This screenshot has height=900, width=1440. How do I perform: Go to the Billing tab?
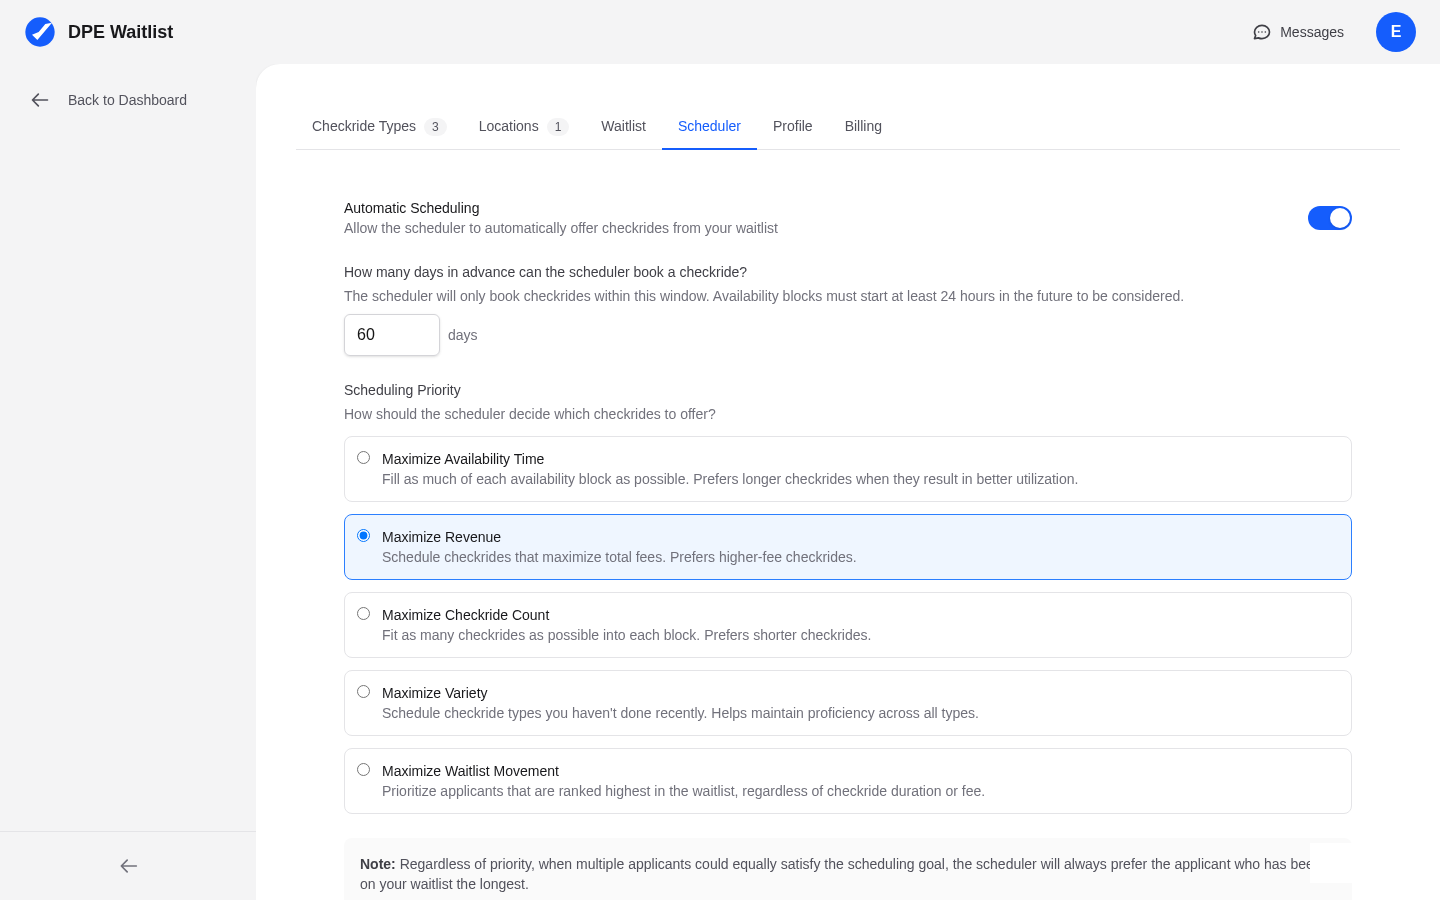point(863,126)
